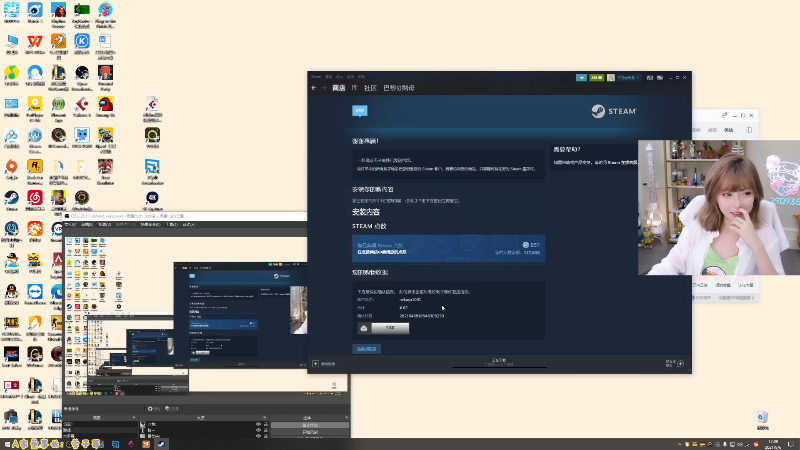Go back with Steam's back arrow

coord(314,88)
